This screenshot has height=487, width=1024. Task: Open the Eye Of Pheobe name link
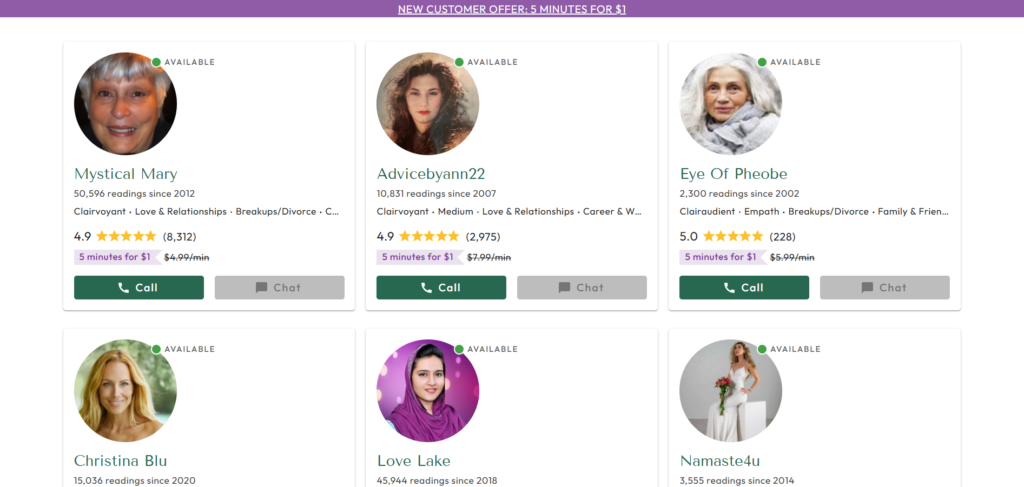pyautogui.click(x=733, y=174)
